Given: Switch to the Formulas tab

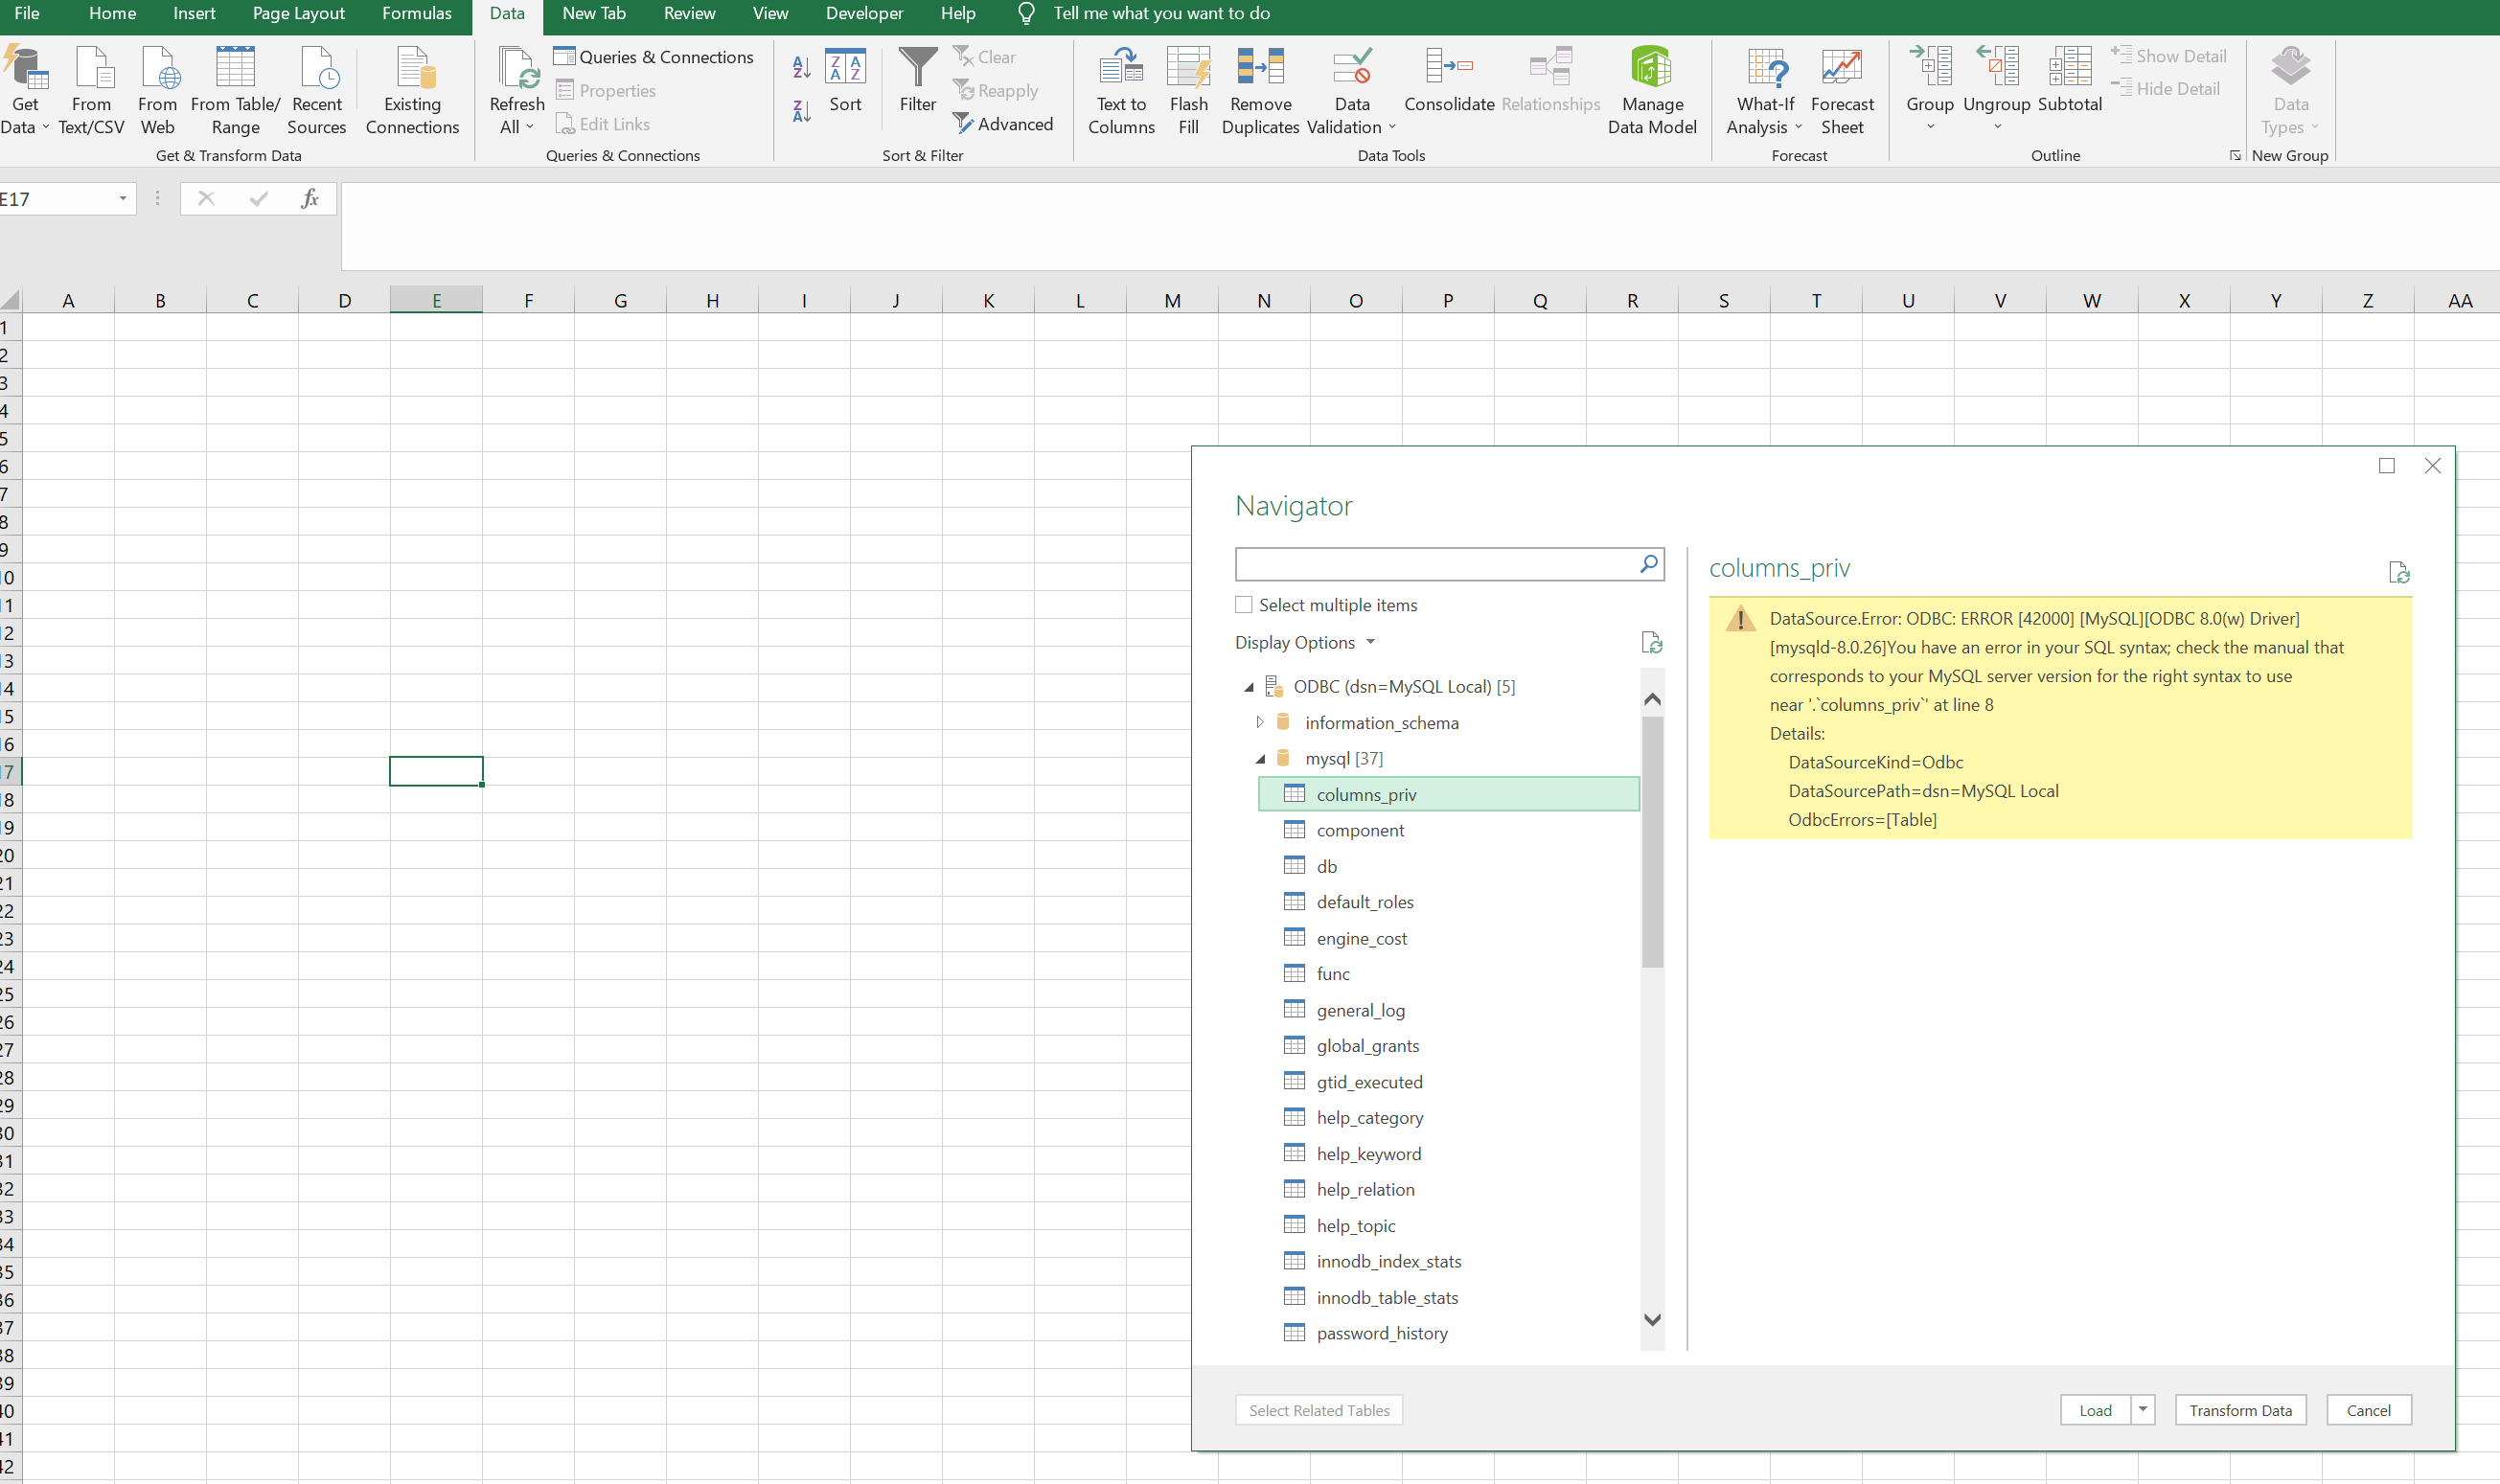Looking at the screenshot, I should [416, 14].
